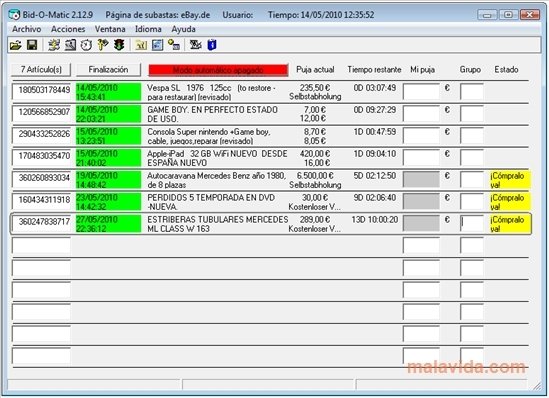Click the 7 Artículo(s) button
The width and height of the screenshot is (549, 398).
pos(41,70)
